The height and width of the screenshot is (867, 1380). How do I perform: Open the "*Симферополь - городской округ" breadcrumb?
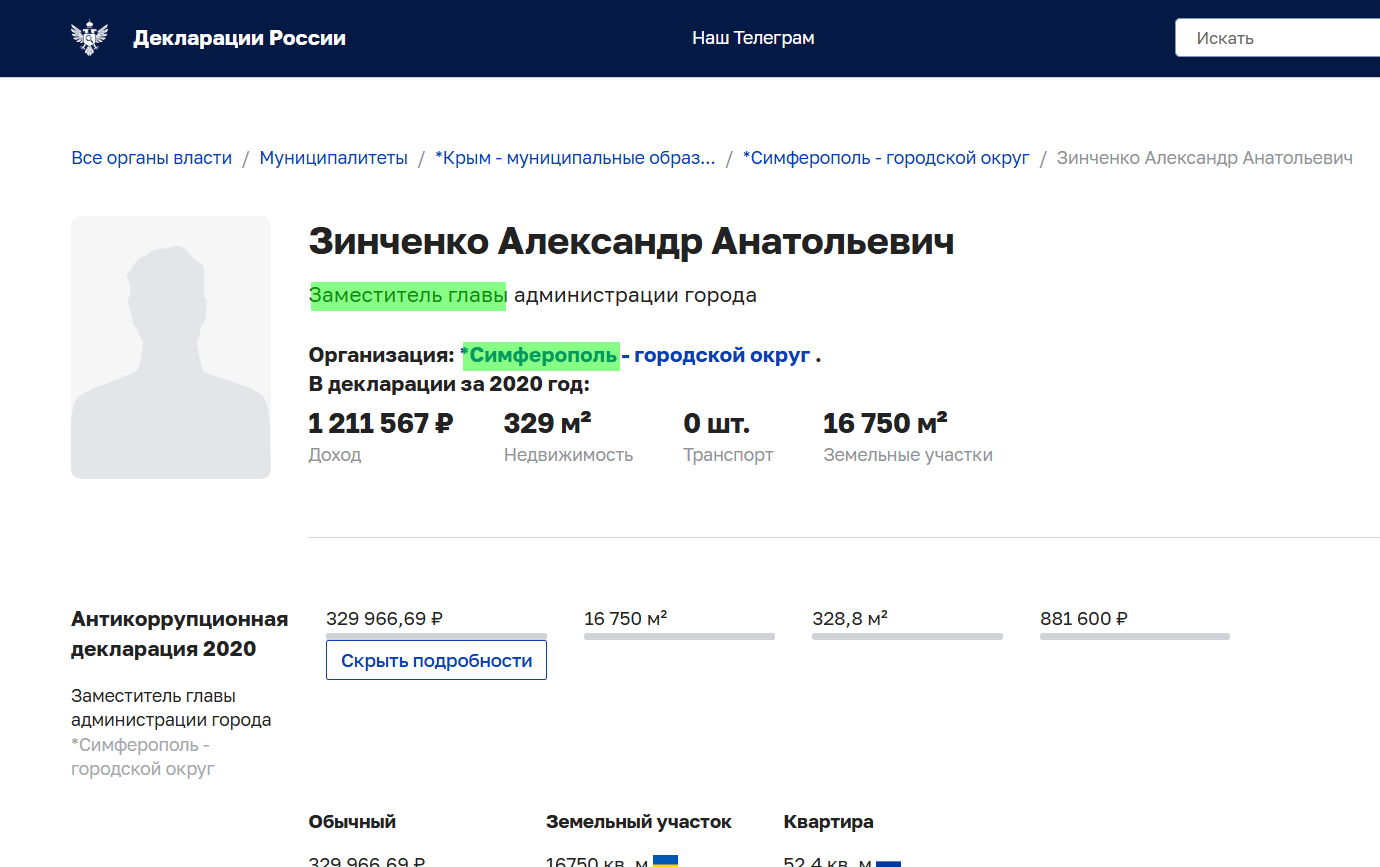pos(885,157)
